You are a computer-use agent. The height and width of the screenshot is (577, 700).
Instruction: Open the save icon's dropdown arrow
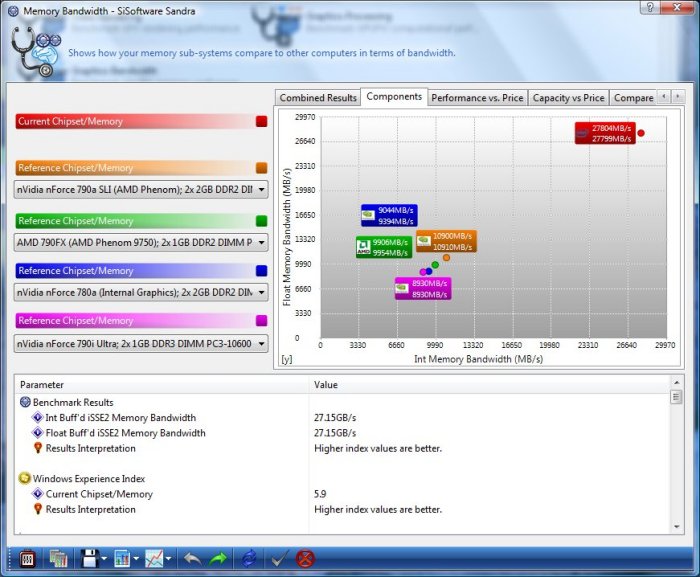click(x=104, y=559)
